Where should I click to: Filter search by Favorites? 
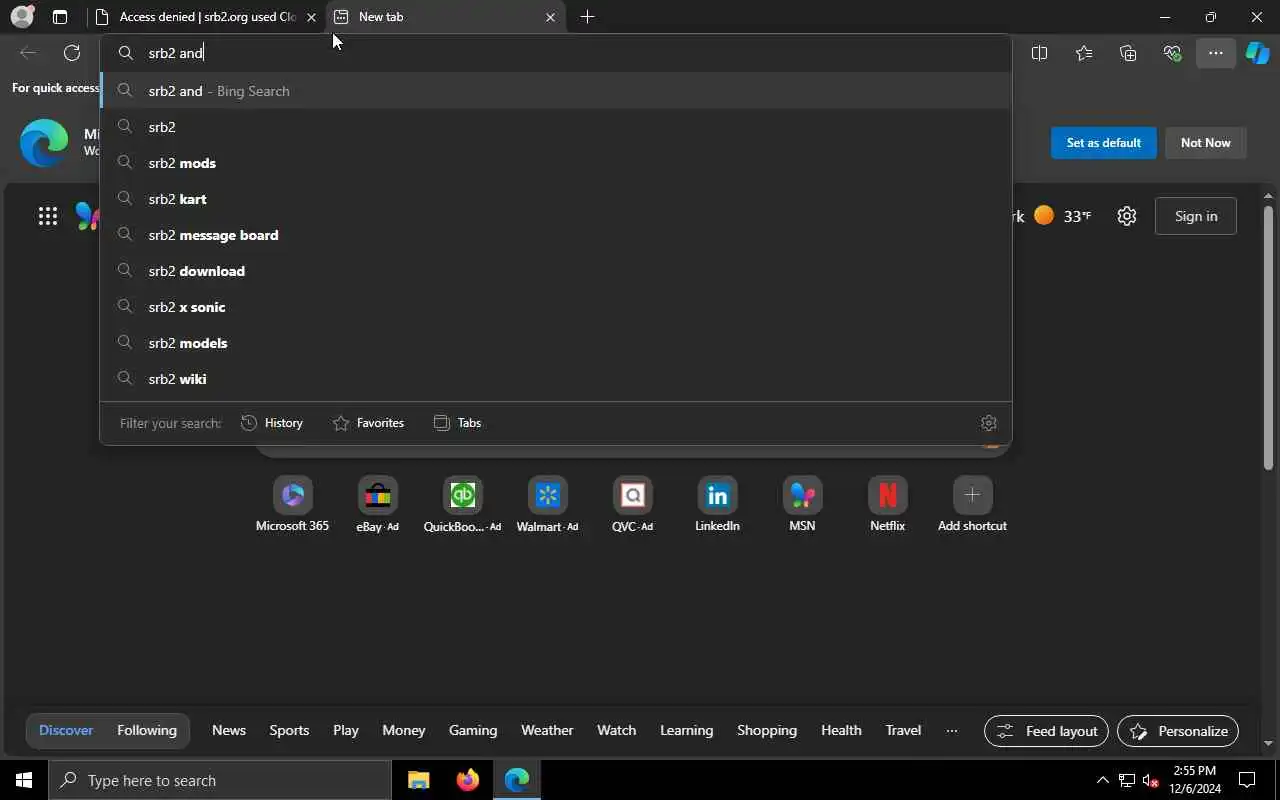point(368,423)
